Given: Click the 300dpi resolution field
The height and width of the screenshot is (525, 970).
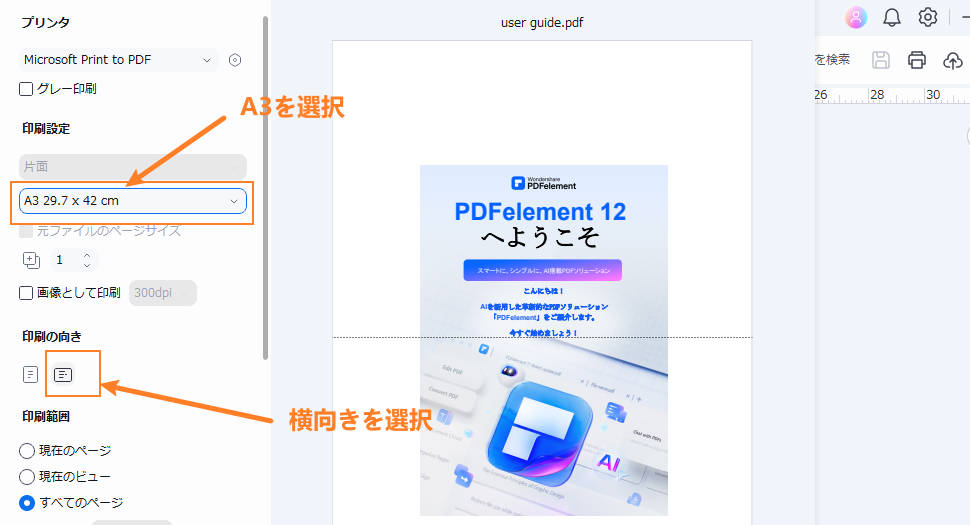Looking at the screenshot, I should tap(163, 292).
